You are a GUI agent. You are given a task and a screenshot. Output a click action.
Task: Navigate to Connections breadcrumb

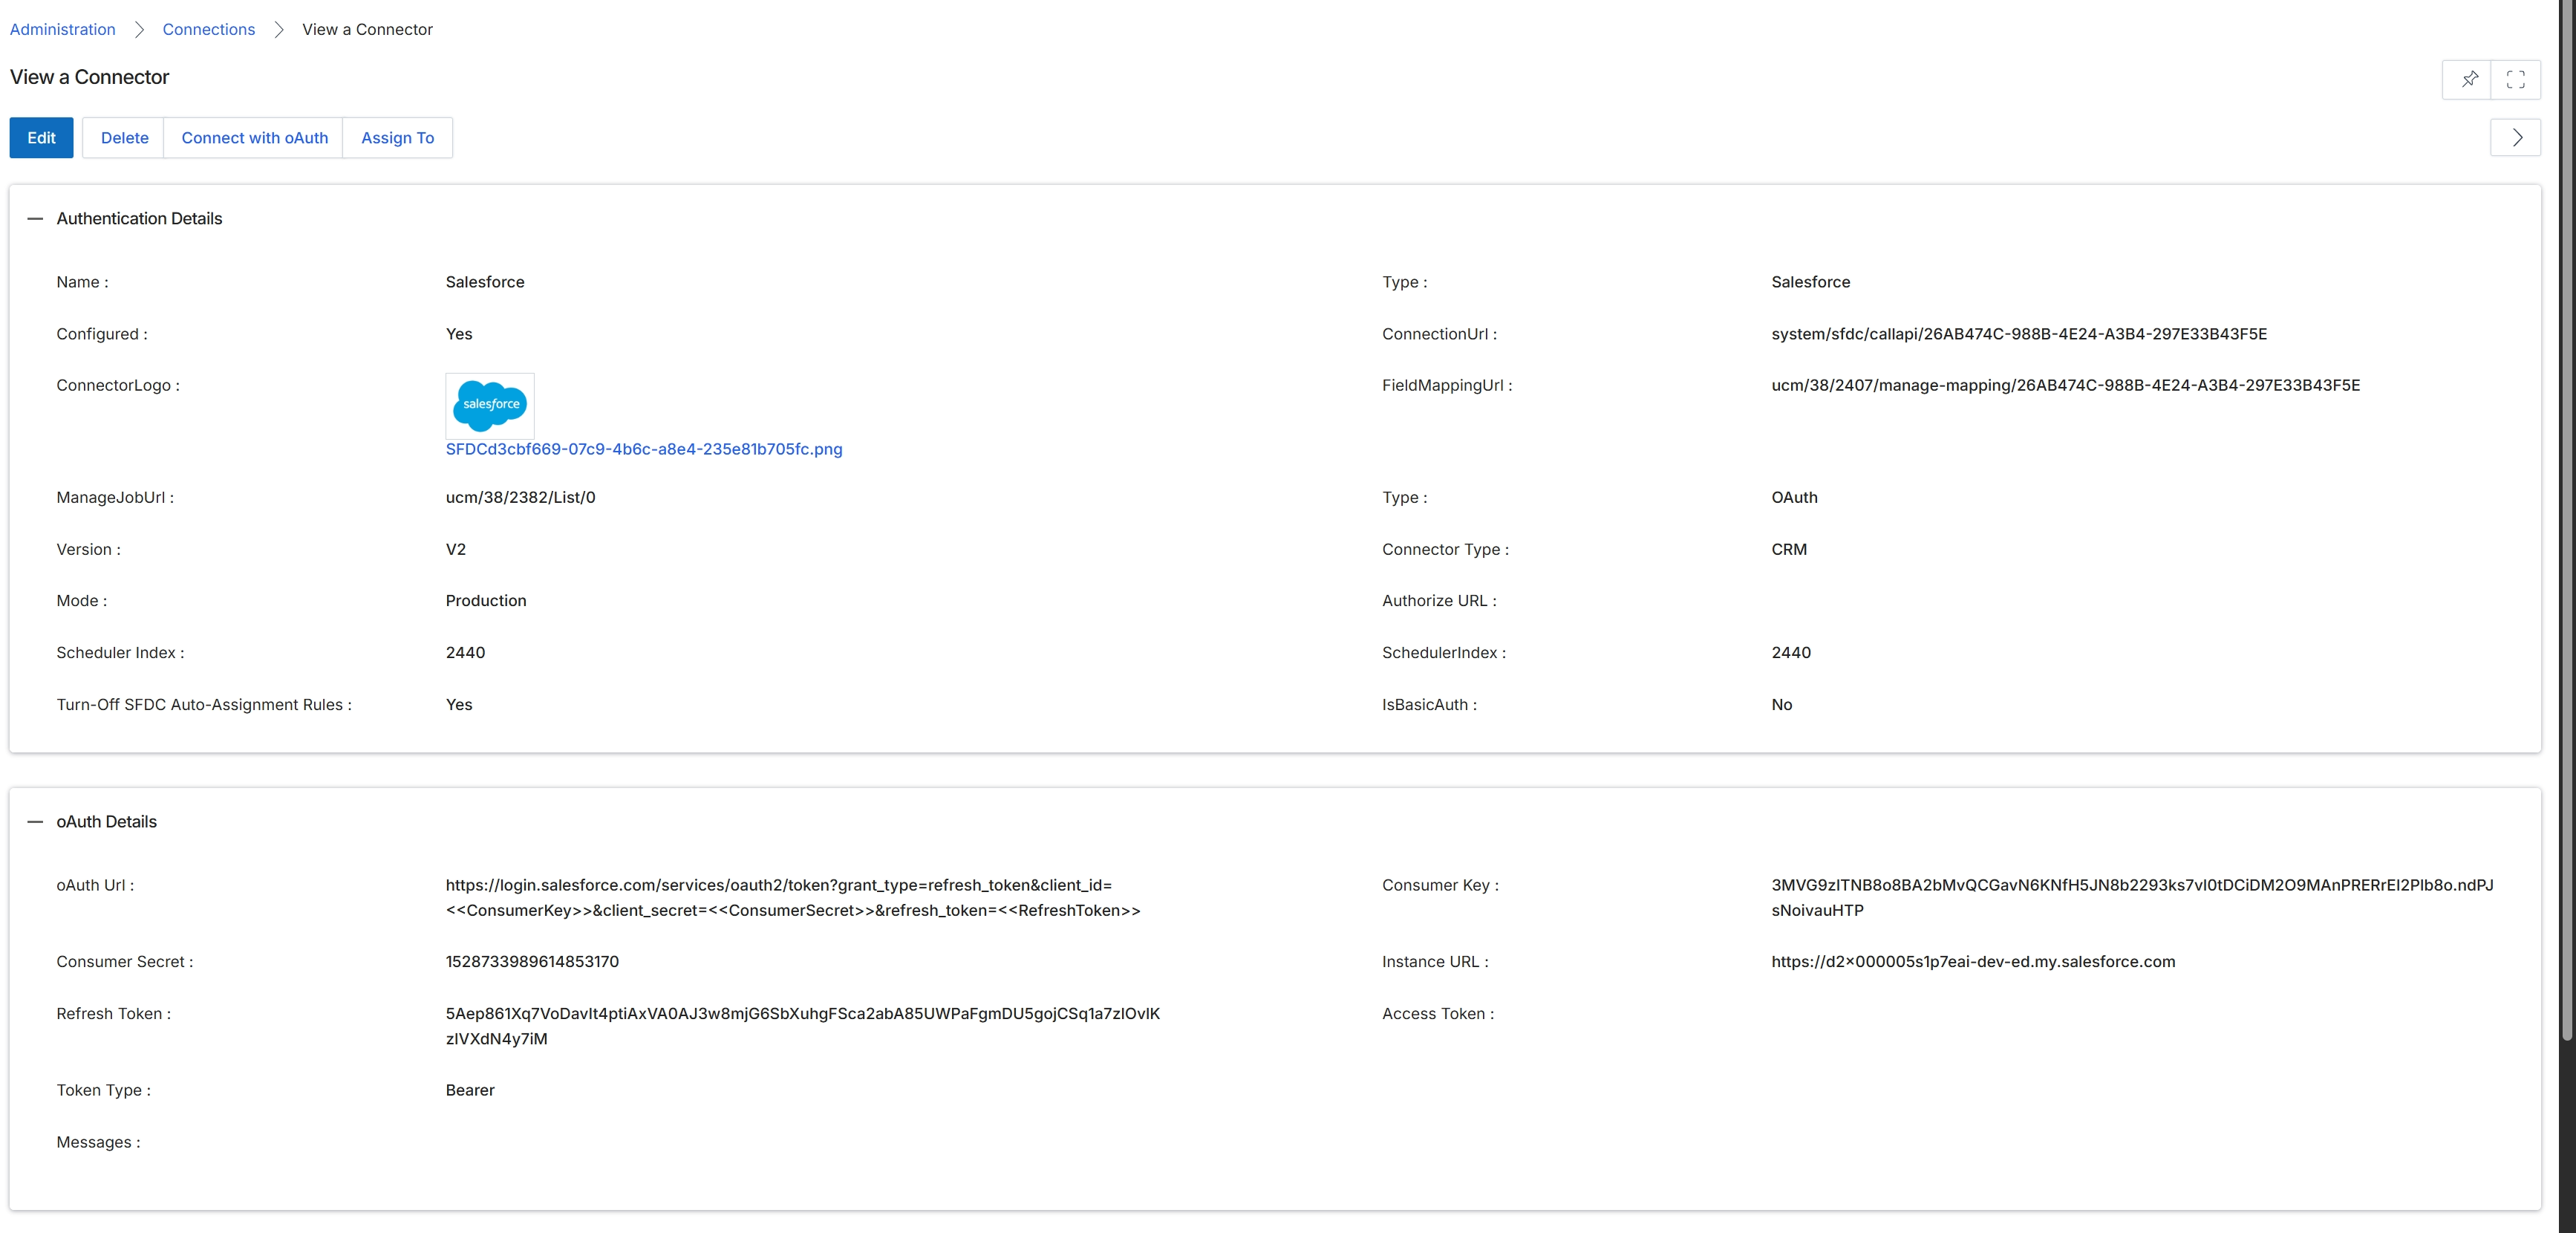click(x=208, y=30)
